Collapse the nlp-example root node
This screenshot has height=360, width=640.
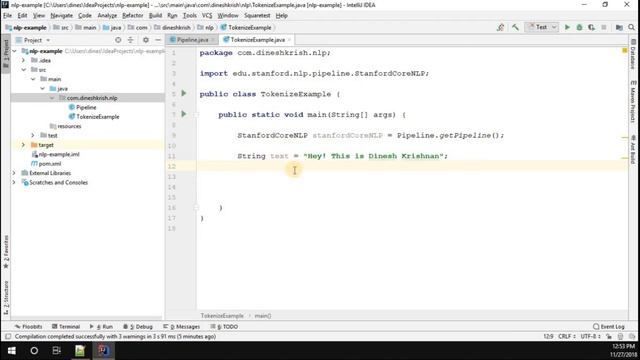15,51
